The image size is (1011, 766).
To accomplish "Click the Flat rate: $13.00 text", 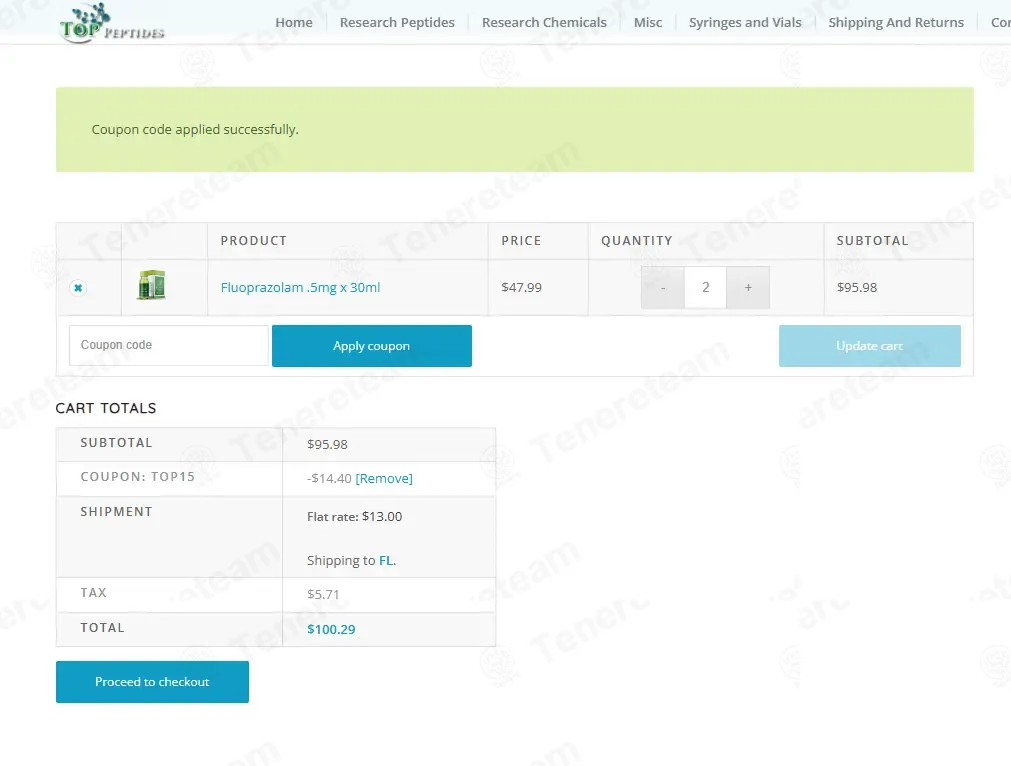I will (355, 516).
